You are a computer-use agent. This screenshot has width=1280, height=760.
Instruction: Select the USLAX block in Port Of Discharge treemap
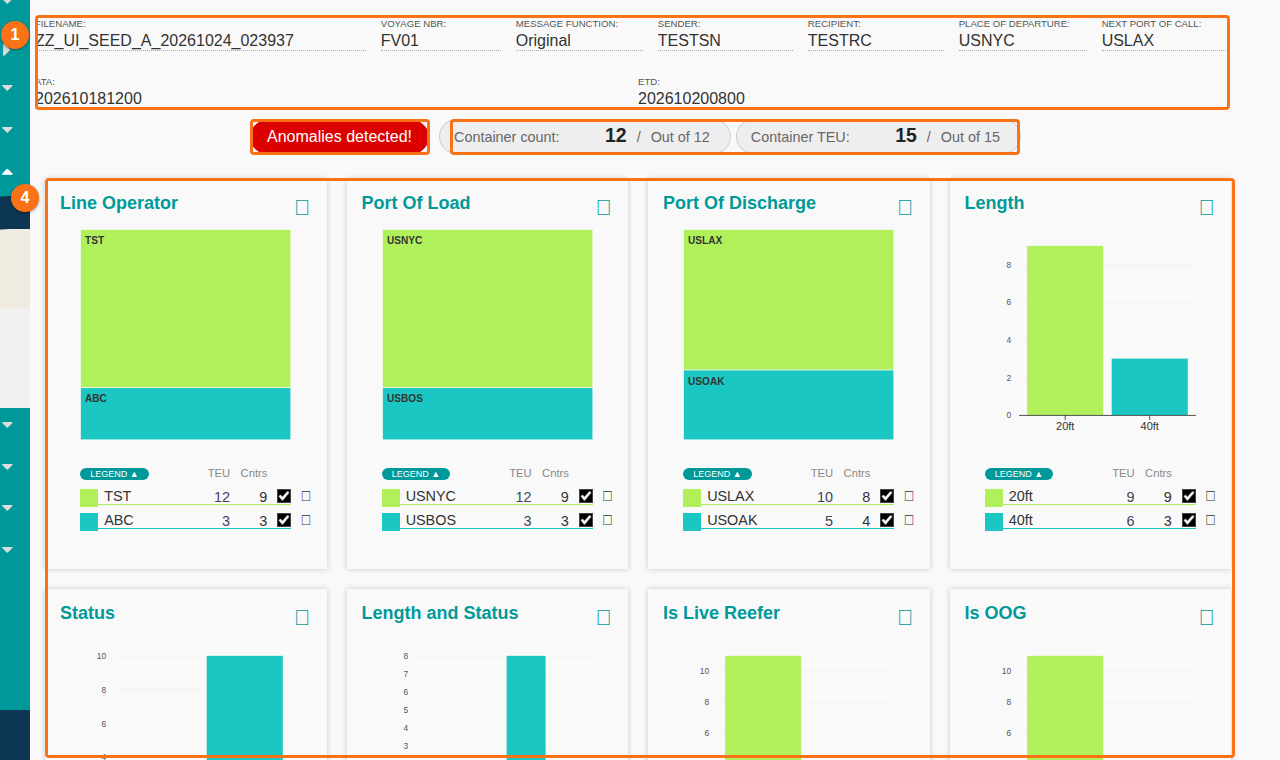[x=789, y=300]
